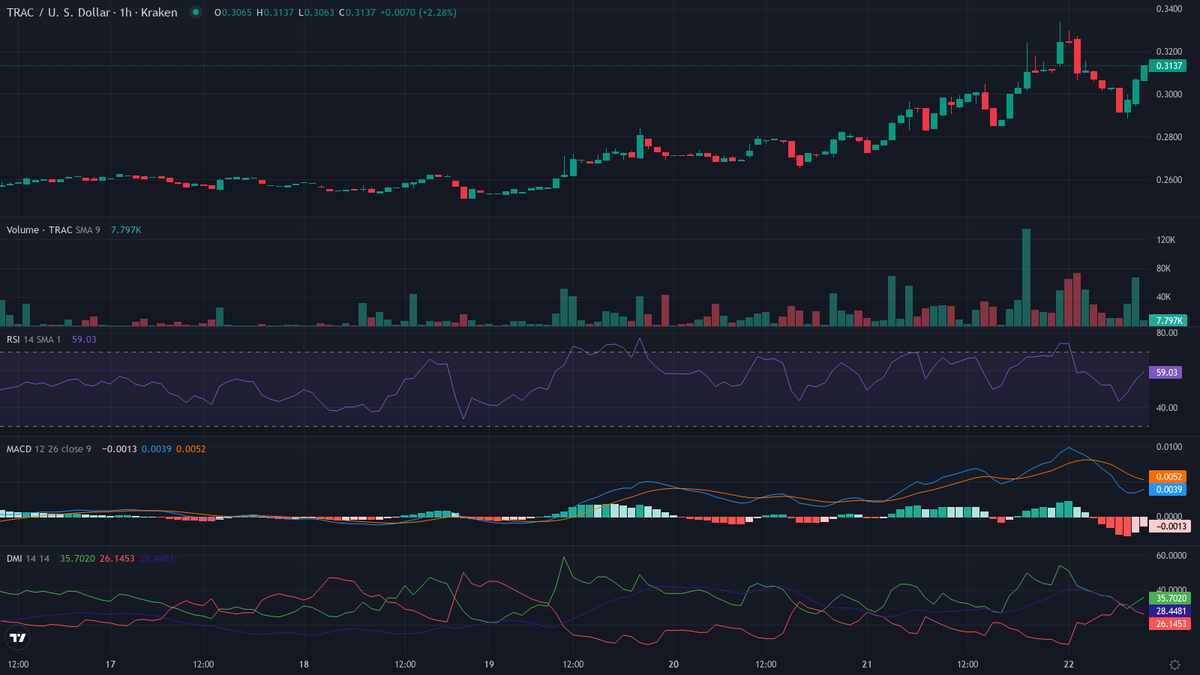Click the 80.00 RSI axis label
Viewport: 1200px width, 675px height.
pyautogui.click(x=1166, y=333)
